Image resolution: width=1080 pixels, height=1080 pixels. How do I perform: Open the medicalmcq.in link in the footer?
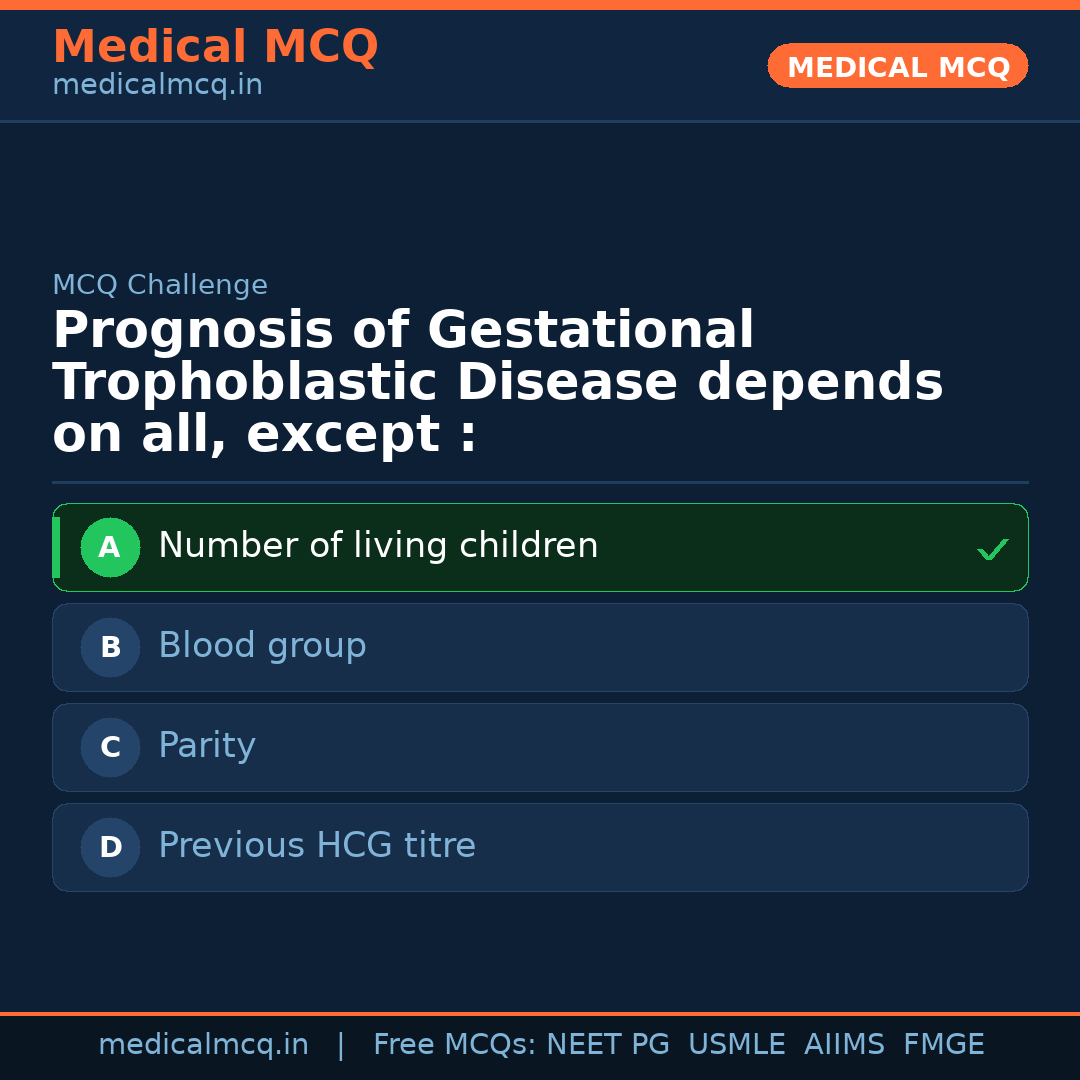(x=203, y=1045)
